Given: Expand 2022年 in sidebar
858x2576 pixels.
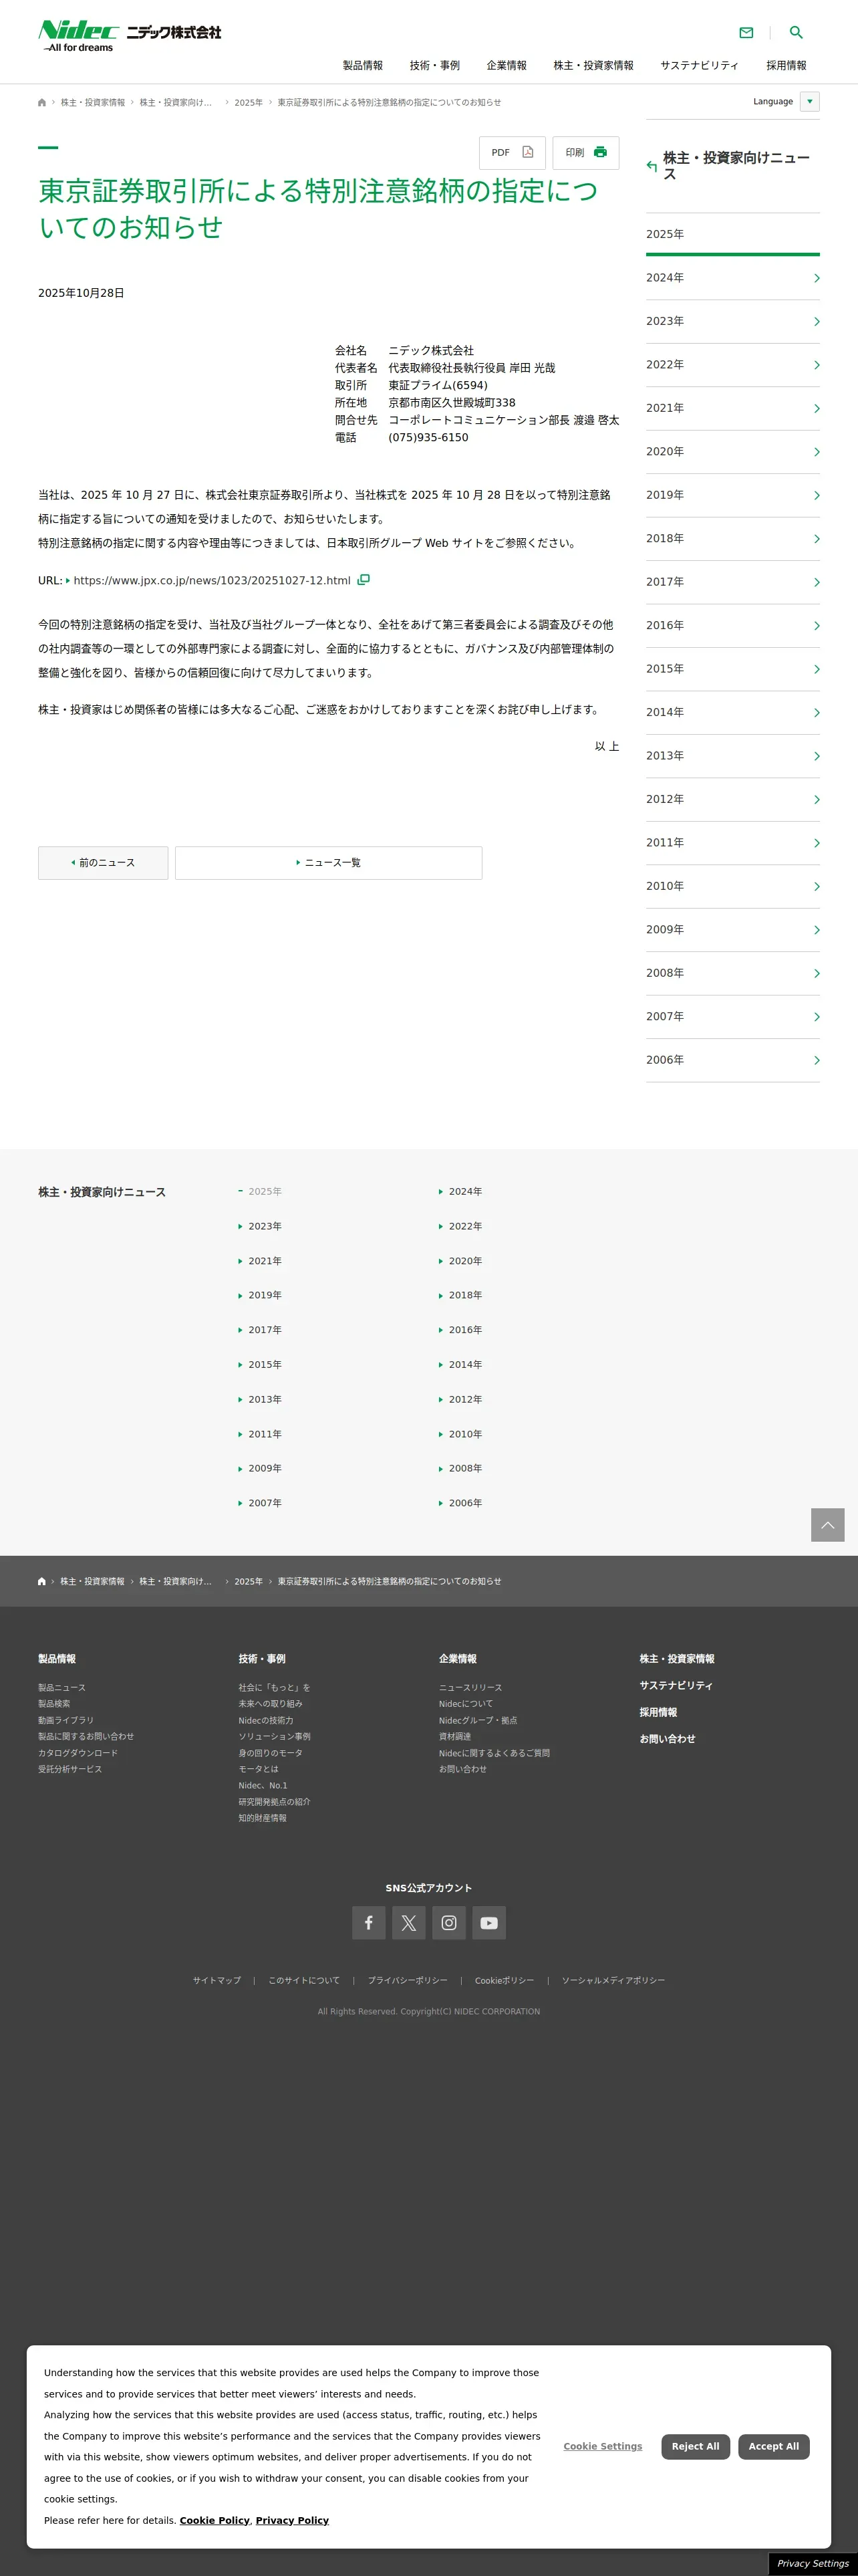Looking at the screenshot, I should [733, 365].
